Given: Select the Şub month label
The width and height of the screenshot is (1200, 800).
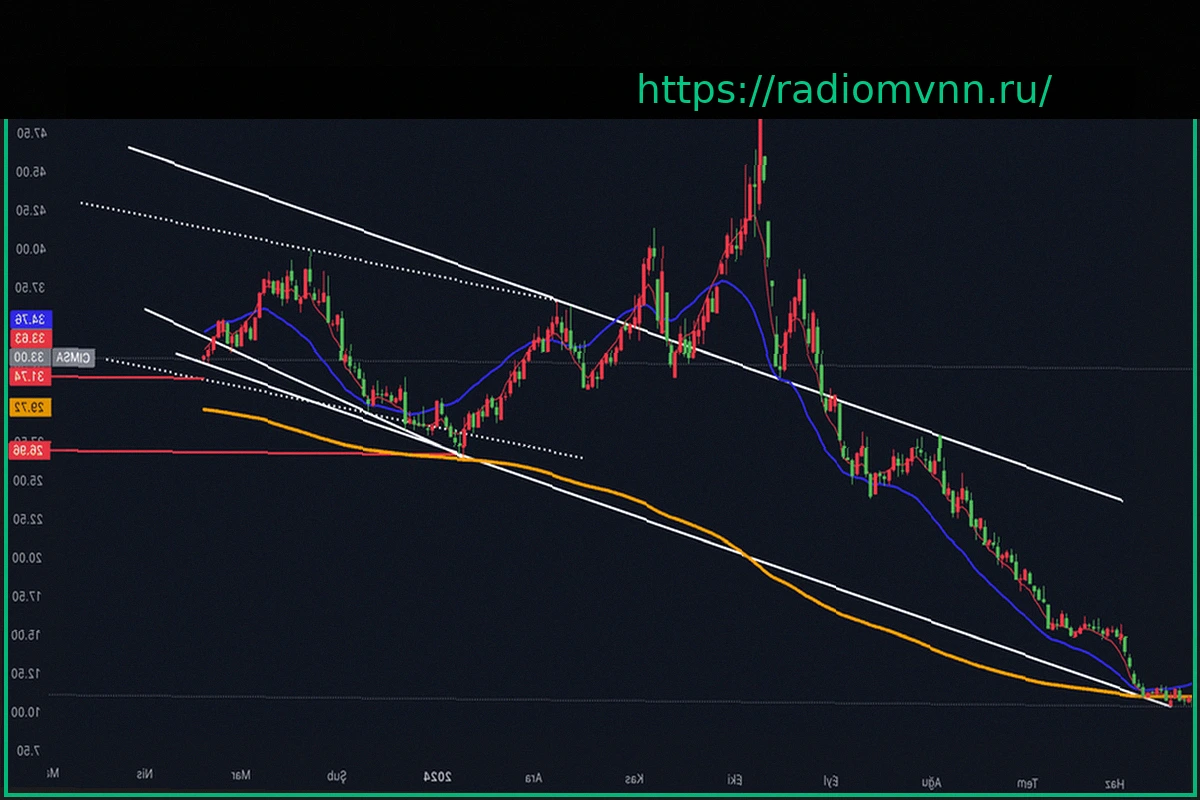Looking at the screenshot, I should [x=337, y=775].
